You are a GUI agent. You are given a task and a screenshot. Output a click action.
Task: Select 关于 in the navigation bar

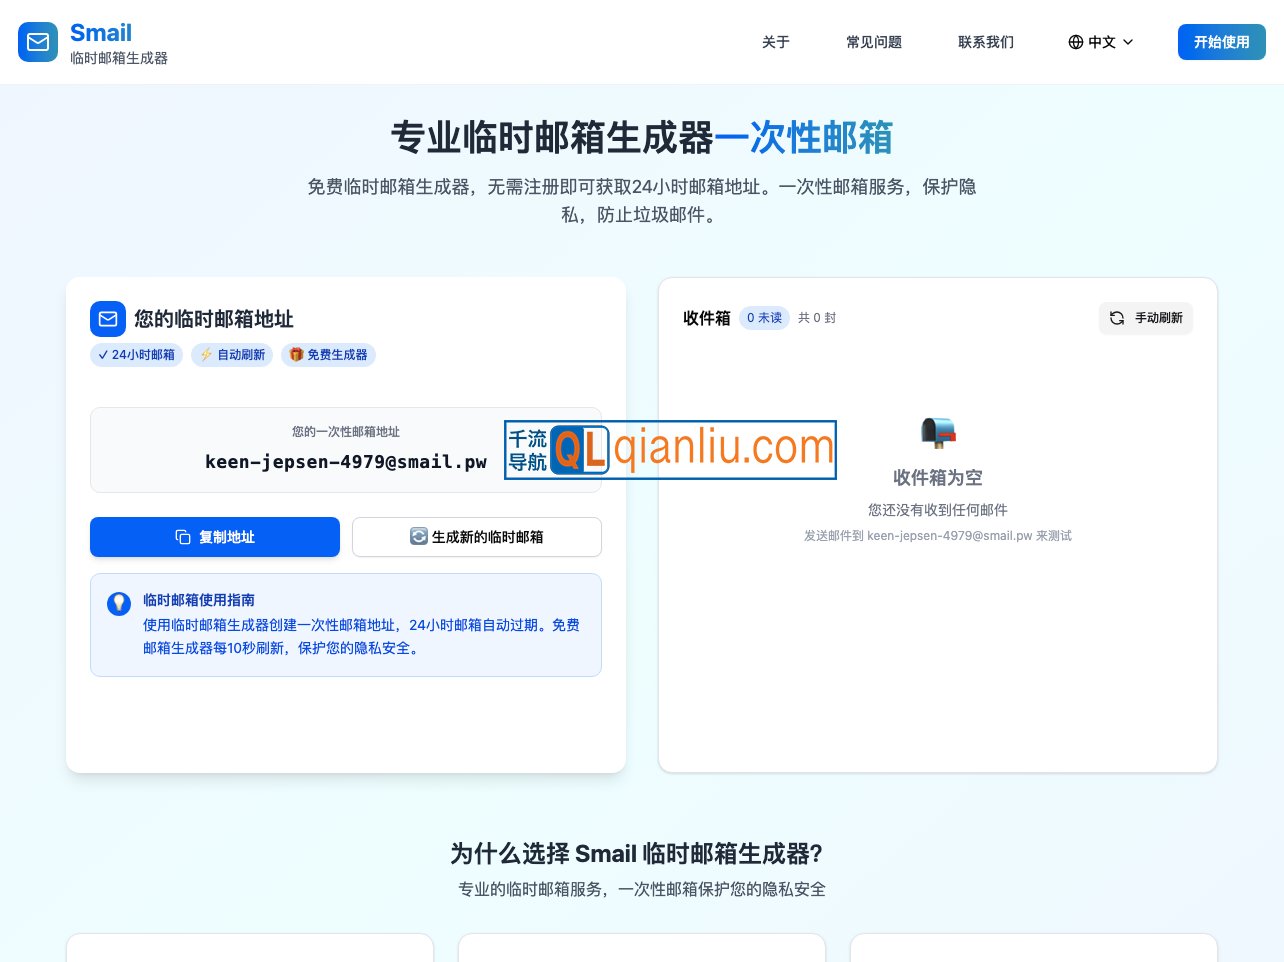[x=776, y=42]
